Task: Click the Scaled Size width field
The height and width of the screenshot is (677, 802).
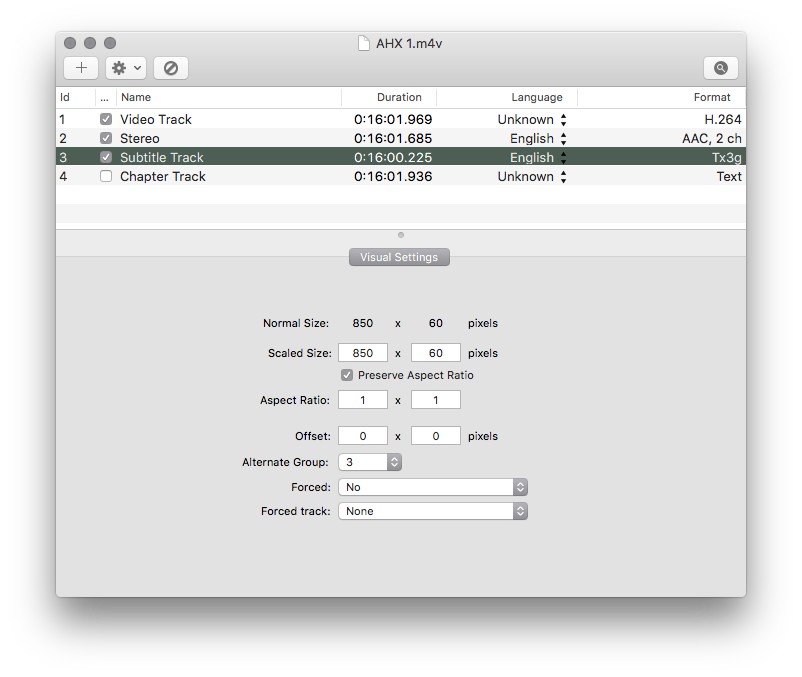Action: coord(363,353)
